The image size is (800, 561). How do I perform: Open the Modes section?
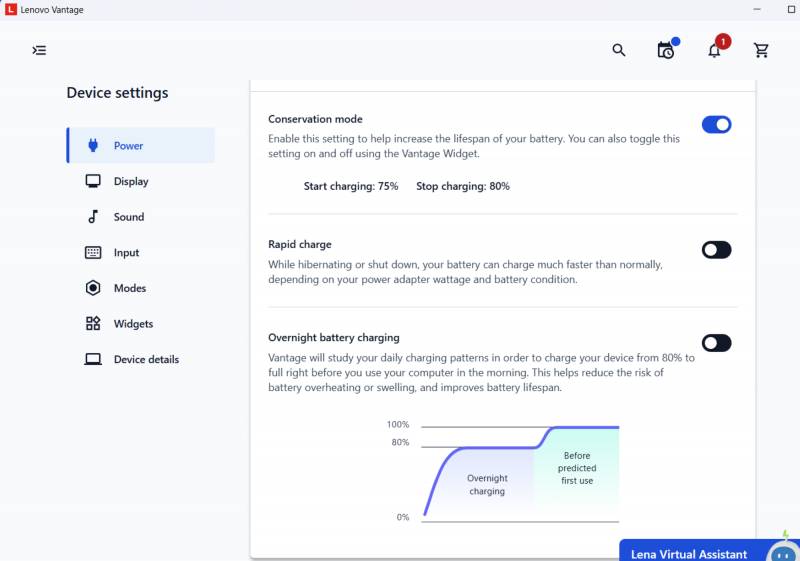tap(141, 288)
